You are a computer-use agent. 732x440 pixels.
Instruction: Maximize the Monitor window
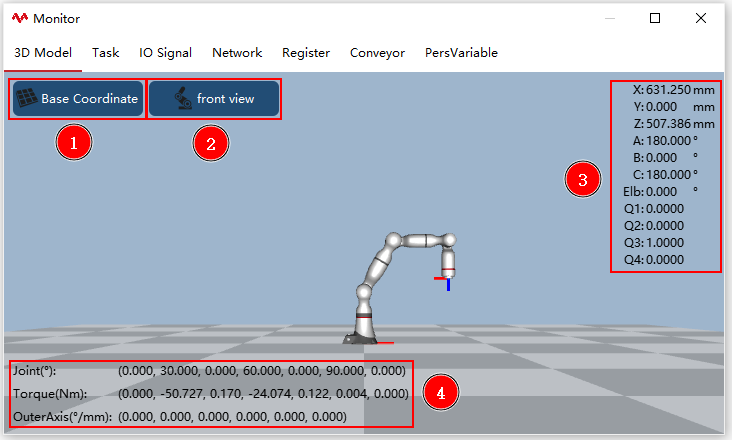(x=655, y=18)
